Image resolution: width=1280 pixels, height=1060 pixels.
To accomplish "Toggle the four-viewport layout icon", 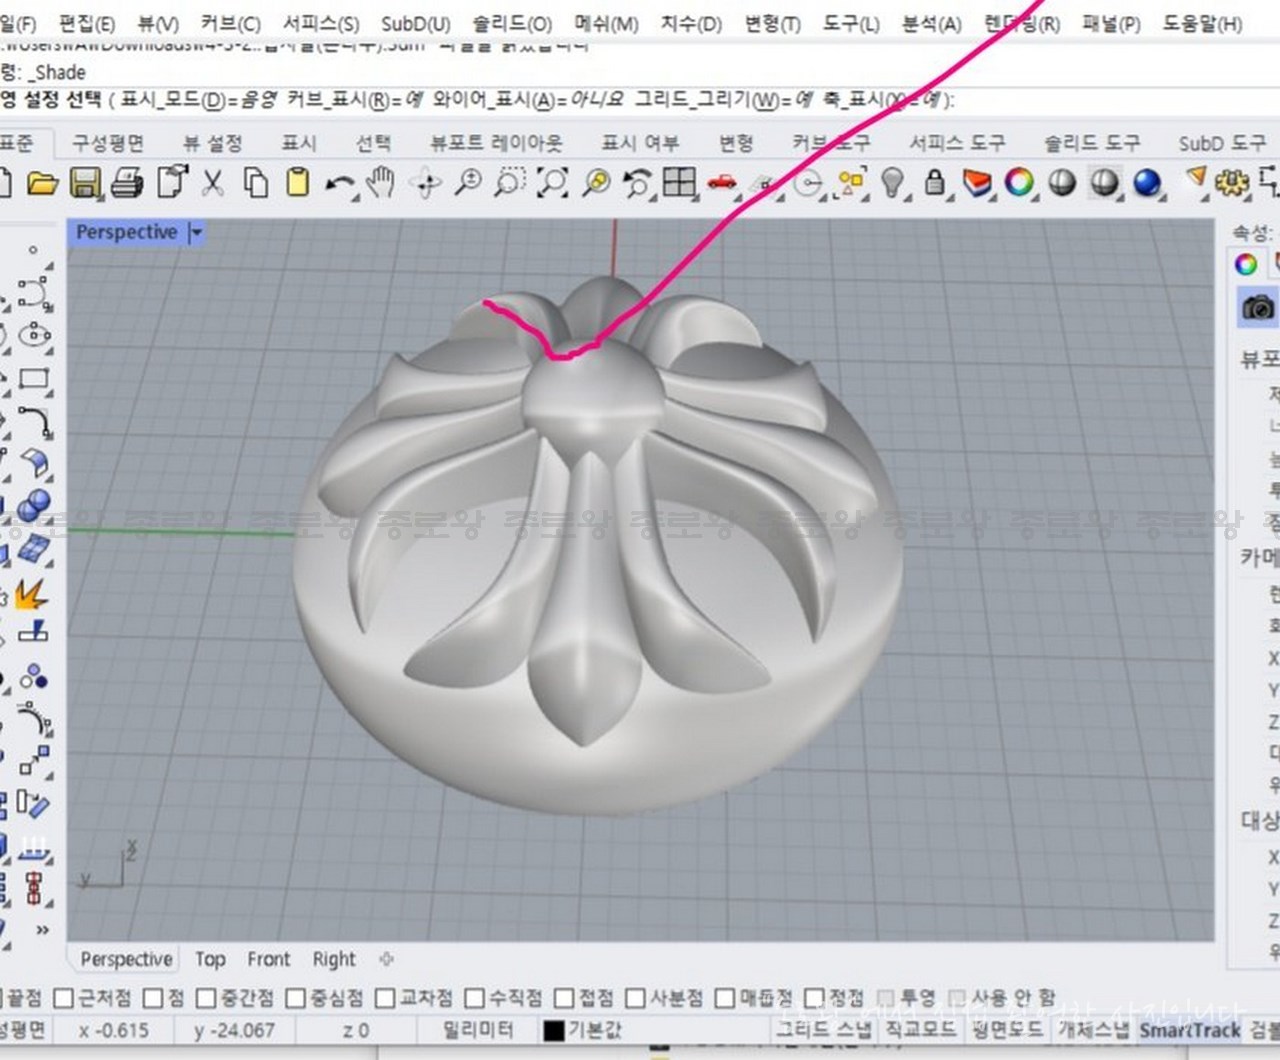I will tap(680, 183).
